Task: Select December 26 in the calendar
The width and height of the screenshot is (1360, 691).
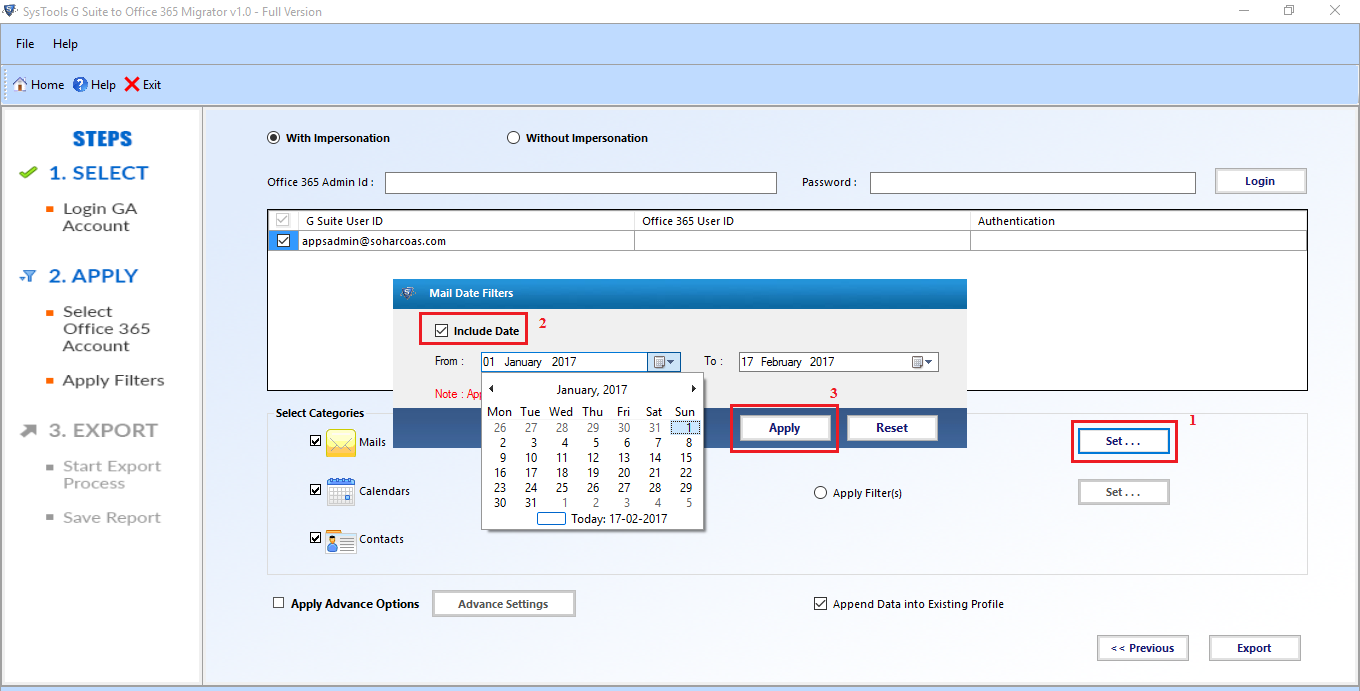Action: 501,428
